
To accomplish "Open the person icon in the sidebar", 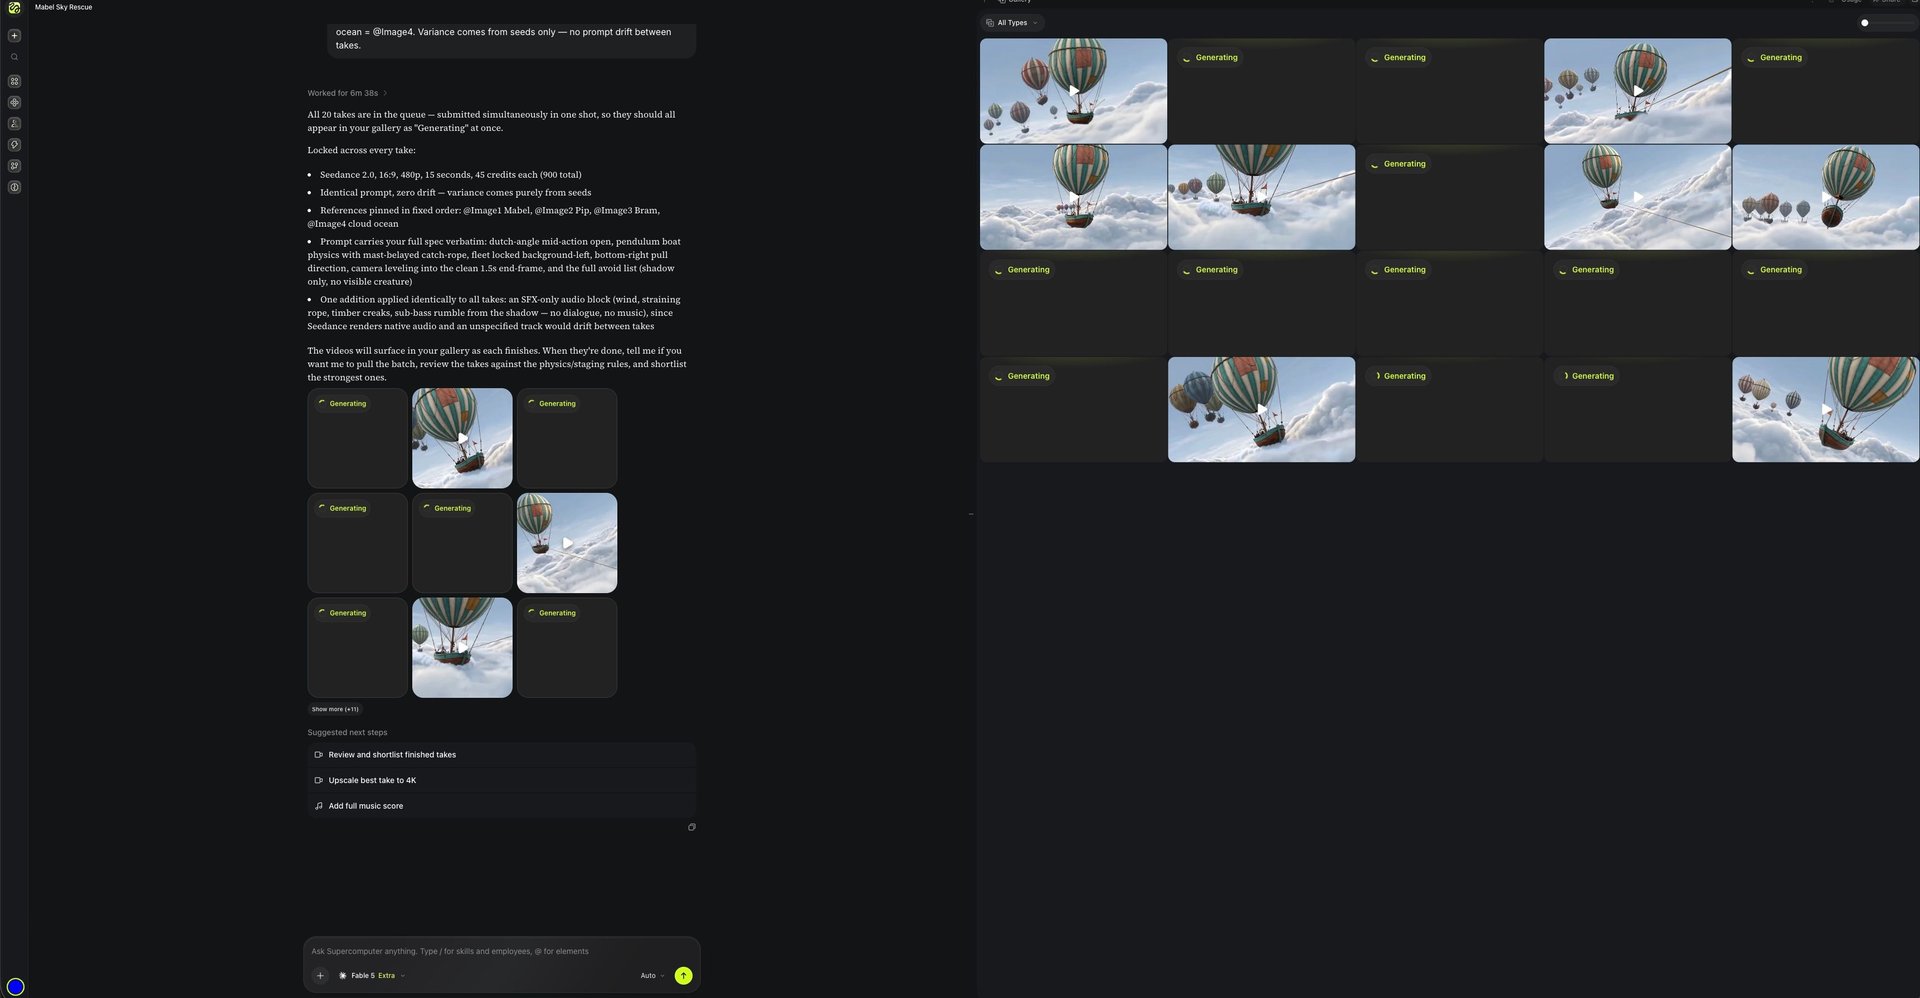I will click(x=14, y=124).
